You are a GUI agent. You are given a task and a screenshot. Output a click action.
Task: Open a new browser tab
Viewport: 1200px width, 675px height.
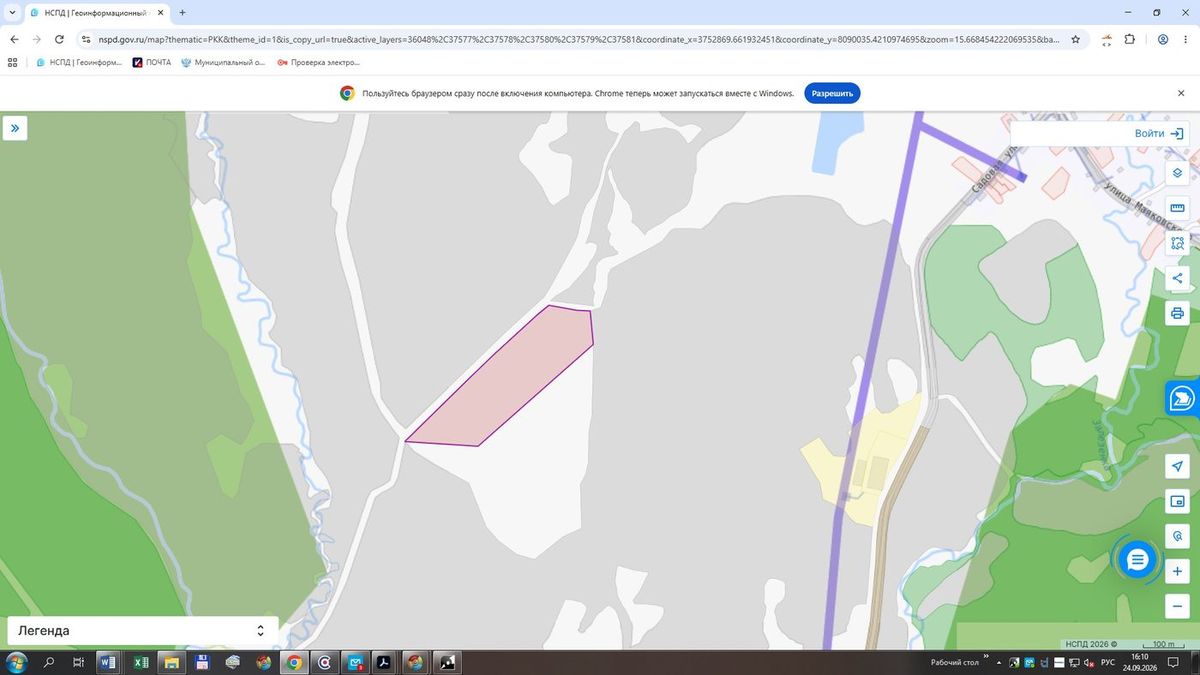coord(182,13)
